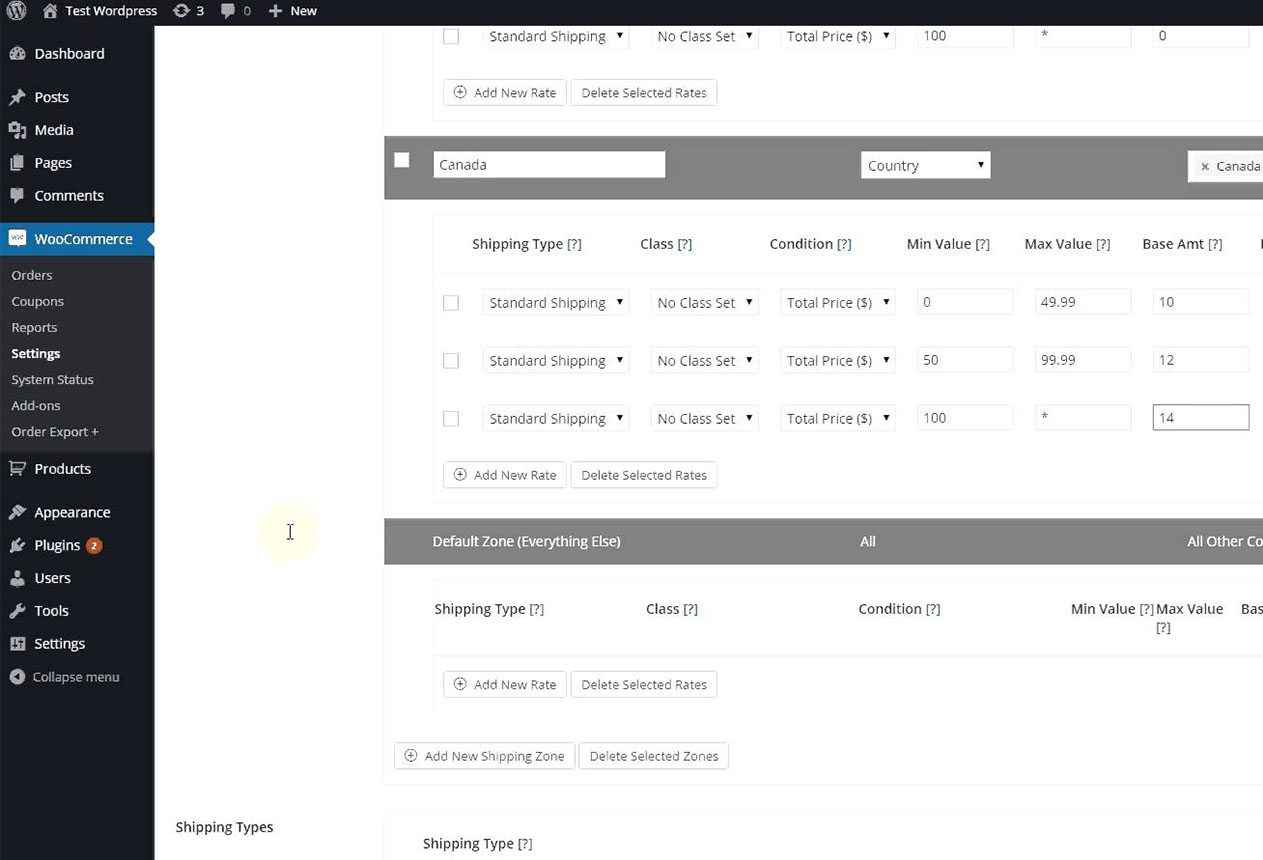Click the help link next to Shipping Type in Canada table
The width and height of the screenshot is (1263, 860).
pyautogui.click(x=574, y=244)
